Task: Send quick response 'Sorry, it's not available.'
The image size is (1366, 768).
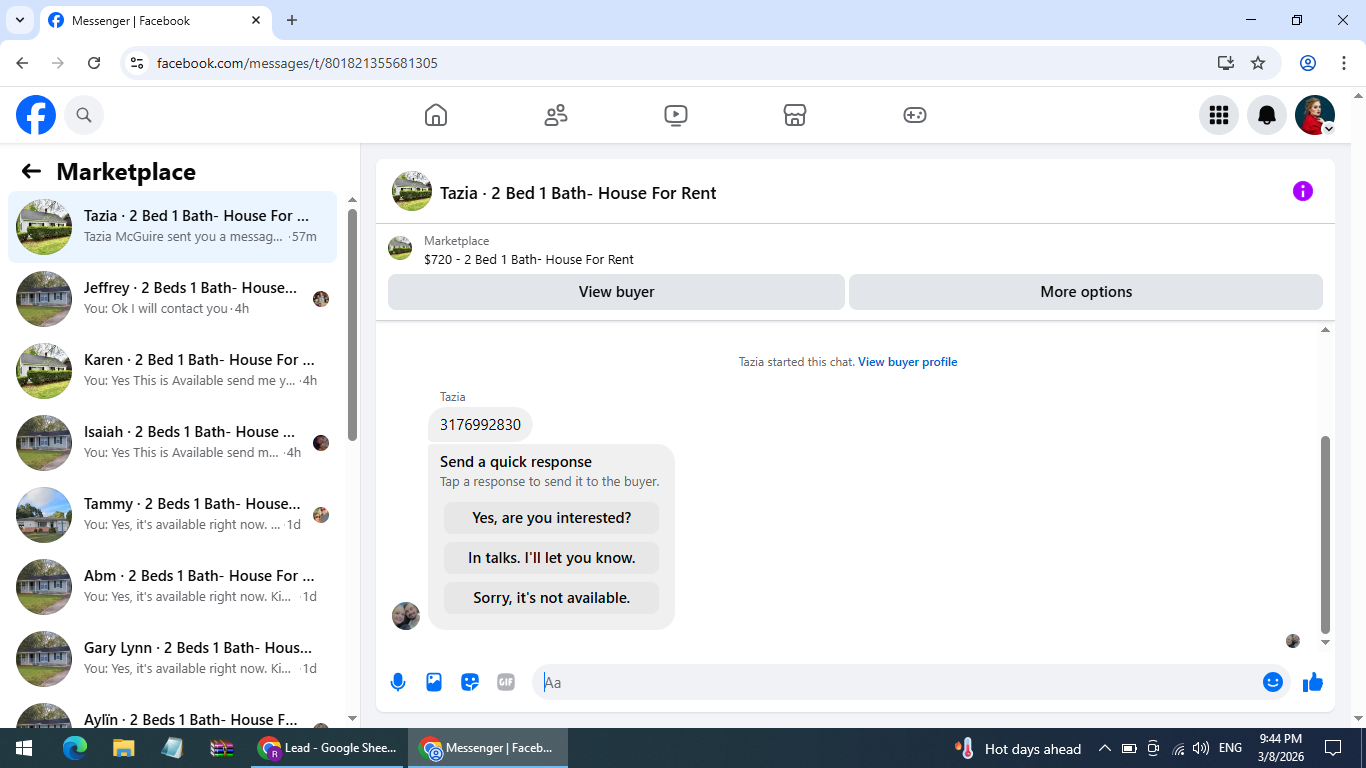Action: click(x=552, y=598)
